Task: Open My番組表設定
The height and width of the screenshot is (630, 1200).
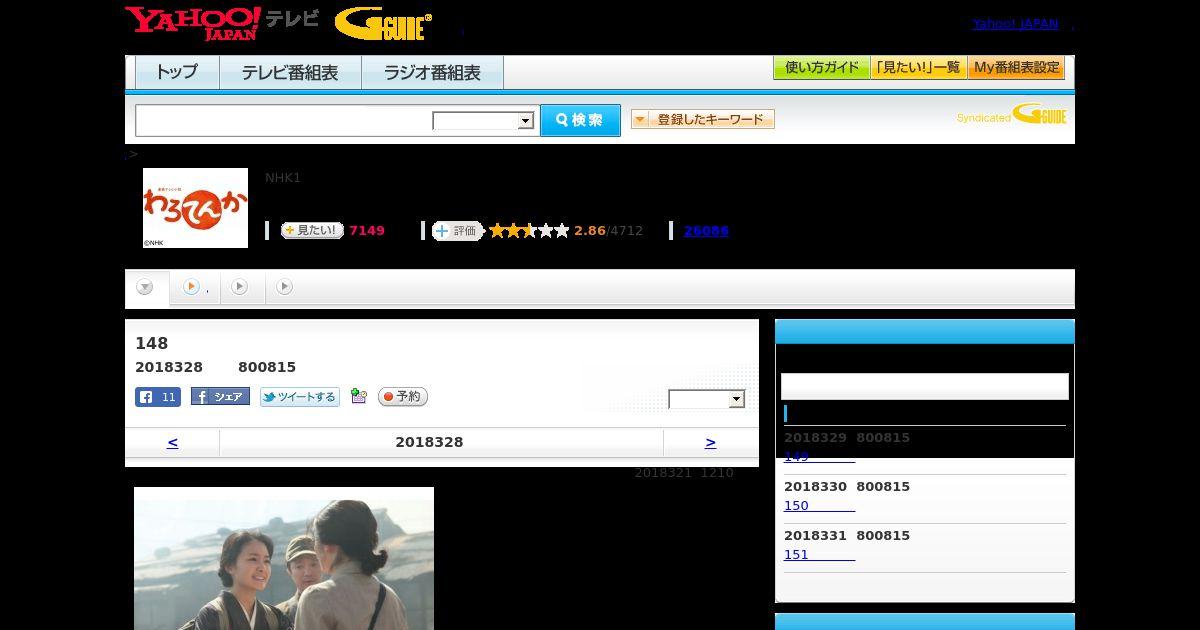Action: pyautogui.click(x=1016, y=68)
